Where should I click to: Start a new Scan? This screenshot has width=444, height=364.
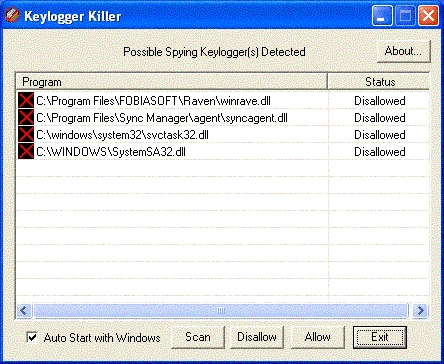coord(198,337)
